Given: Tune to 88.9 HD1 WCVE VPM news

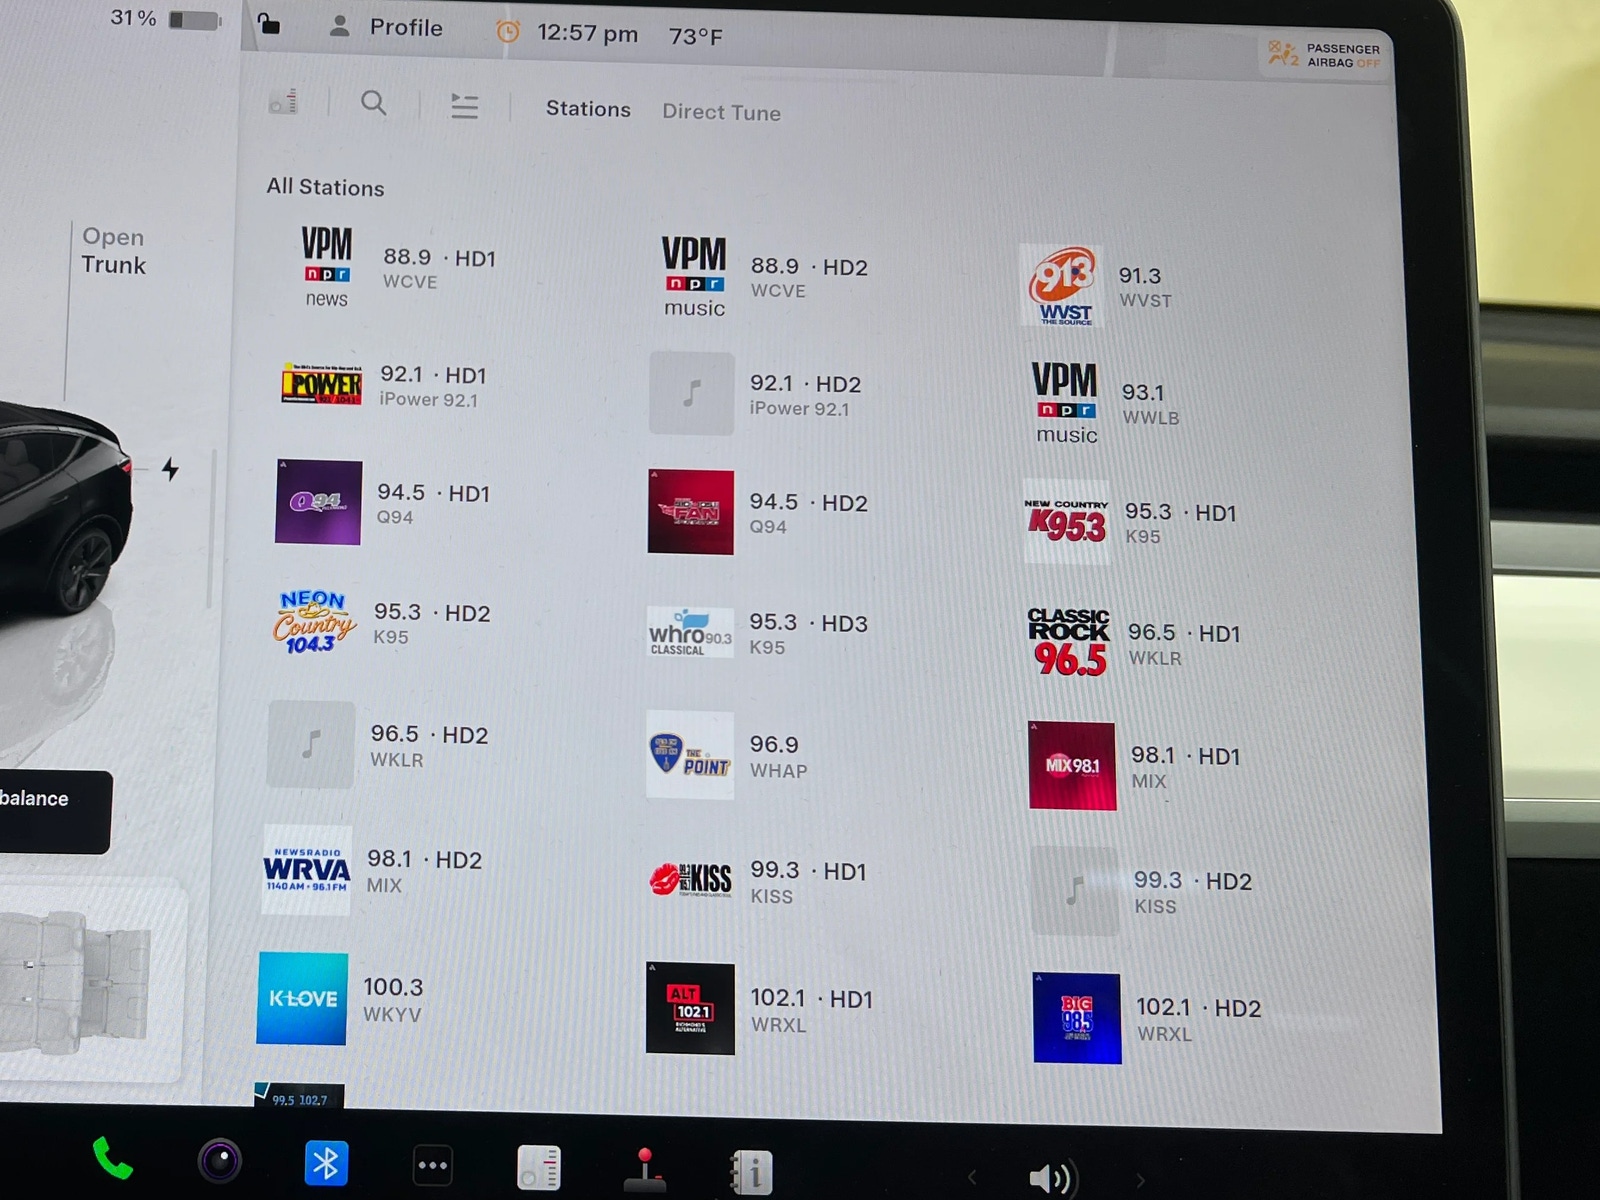Looking at the screenshot, I should (x=398, y=267).
